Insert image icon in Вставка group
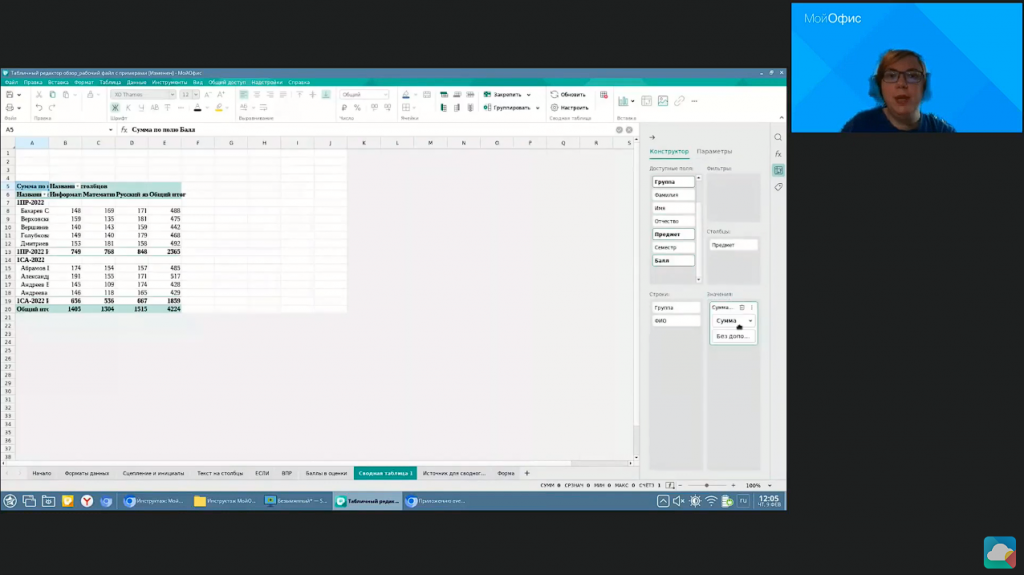 pos(663,101)
